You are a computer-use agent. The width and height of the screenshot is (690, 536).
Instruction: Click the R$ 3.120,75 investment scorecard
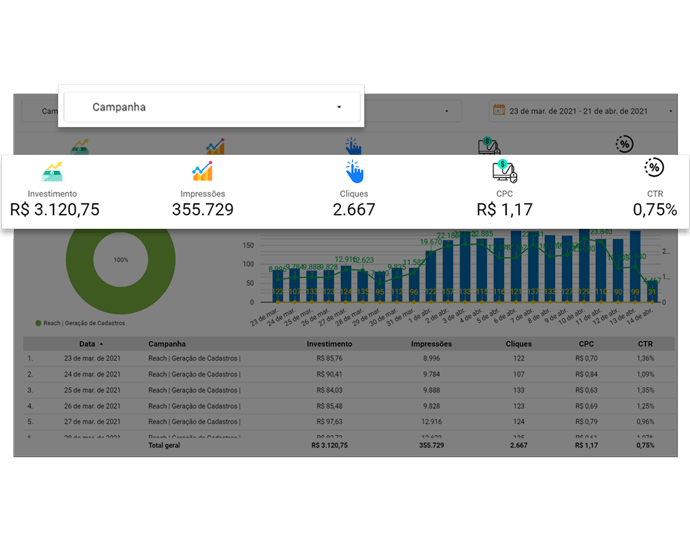[55, 209]
